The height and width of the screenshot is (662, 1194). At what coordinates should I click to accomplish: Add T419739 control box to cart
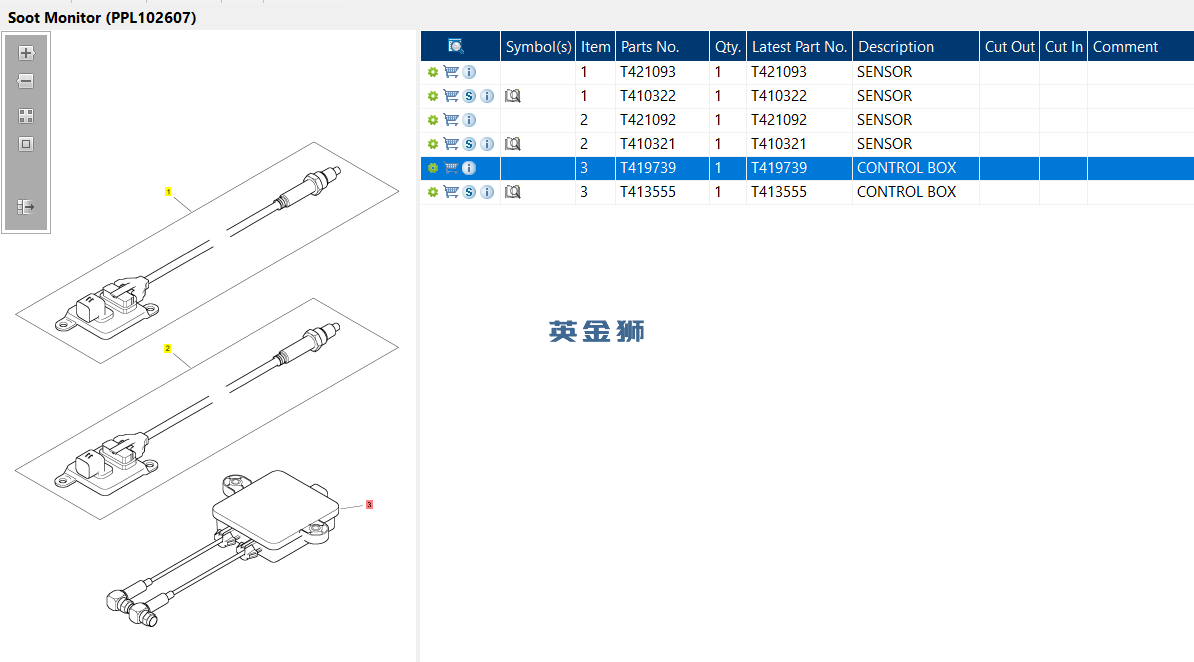point(451,168)
